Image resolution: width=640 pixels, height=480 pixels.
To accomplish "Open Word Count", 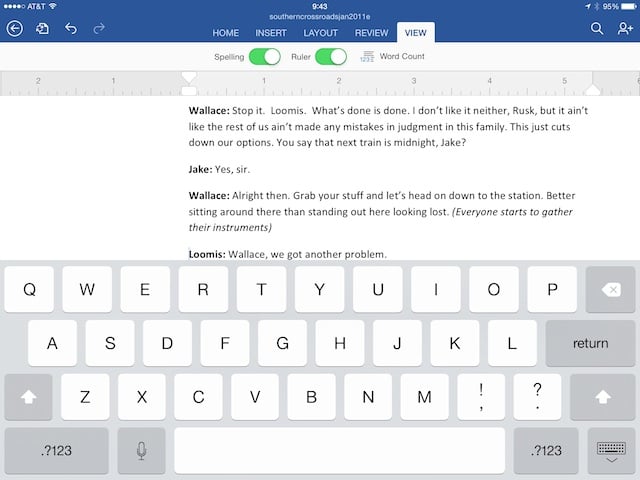I will 392,56.
